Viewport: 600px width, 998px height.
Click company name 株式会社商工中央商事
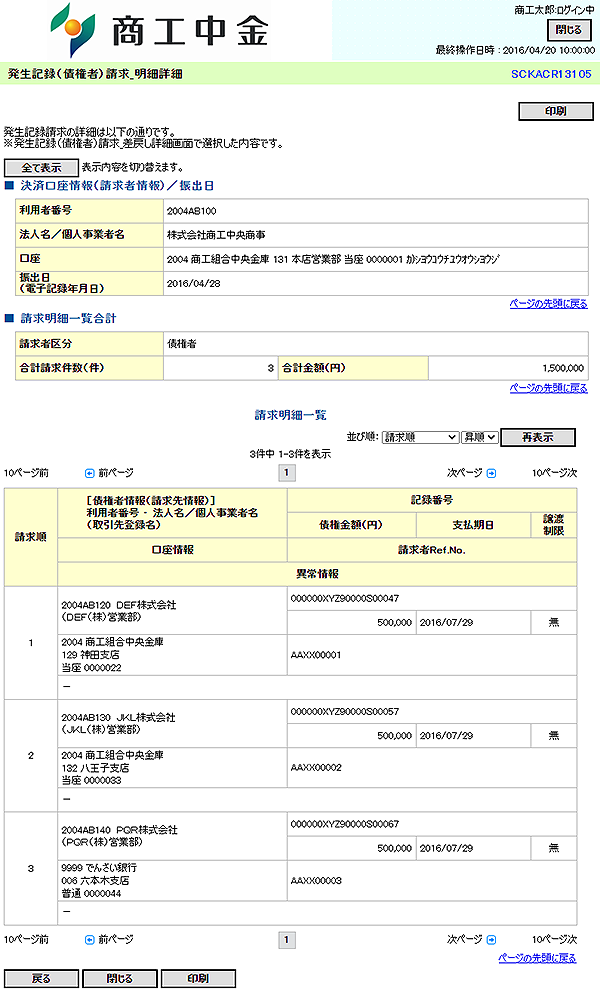(216, 235)
